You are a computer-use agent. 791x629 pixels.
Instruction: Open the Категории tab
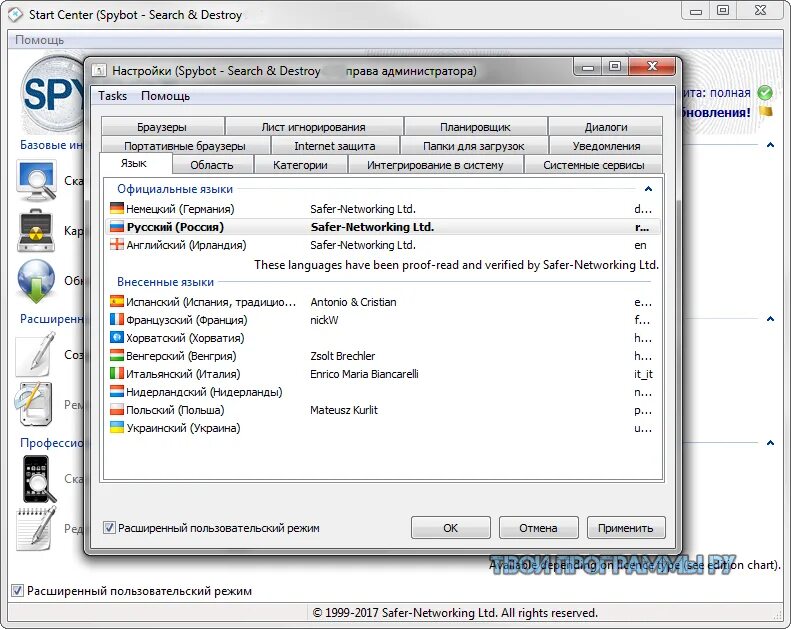point(300,165)
